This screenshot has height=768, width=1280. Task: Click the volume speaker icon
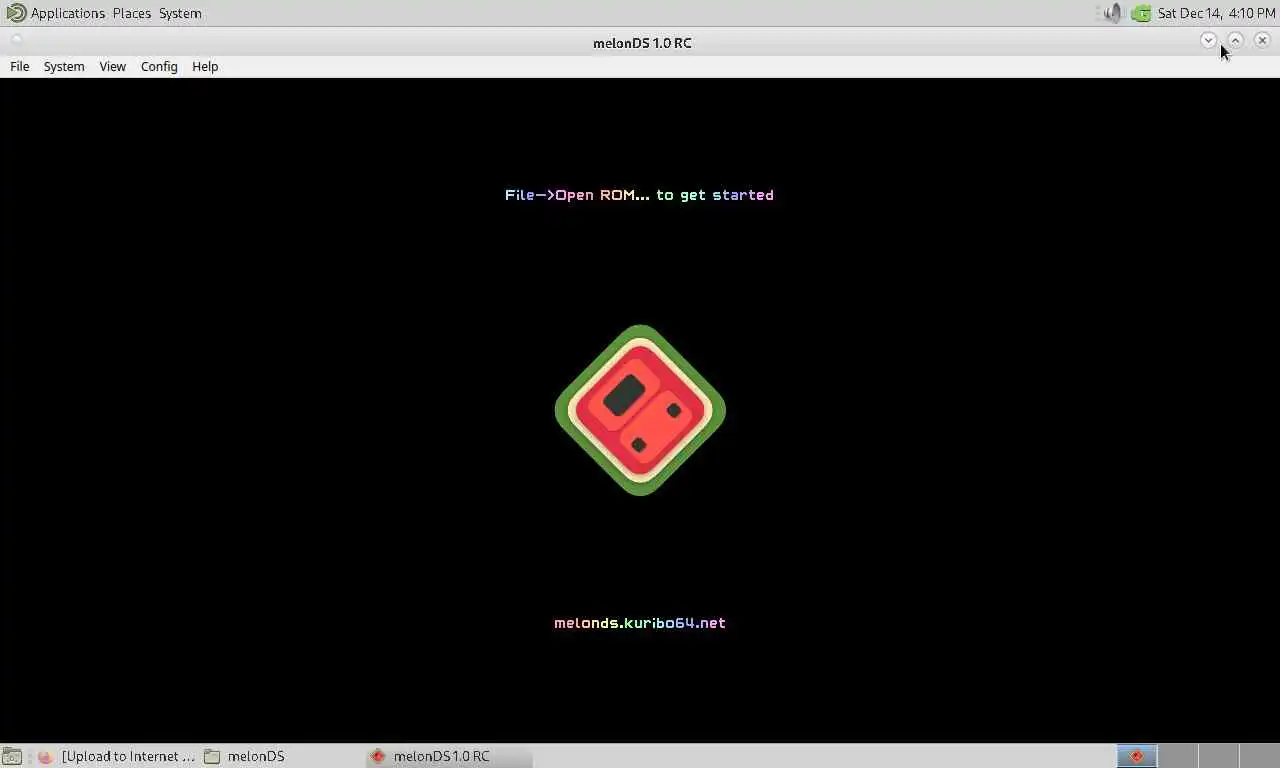(1112, 13)
